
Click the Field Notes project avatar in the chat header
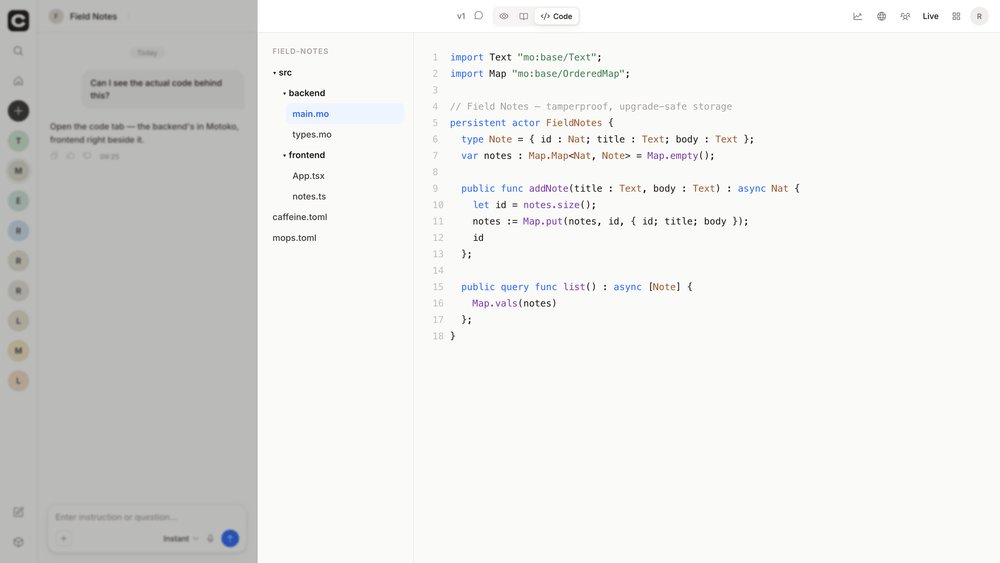click(56, 16)
